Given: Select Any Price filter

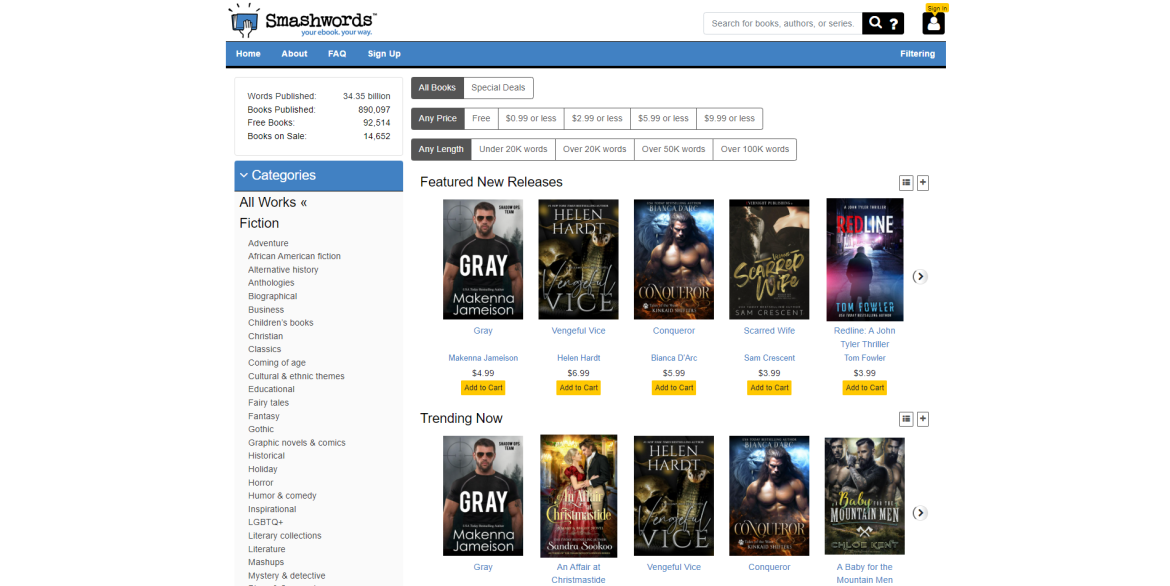Looking at the screenshot, I should point(437,118).
